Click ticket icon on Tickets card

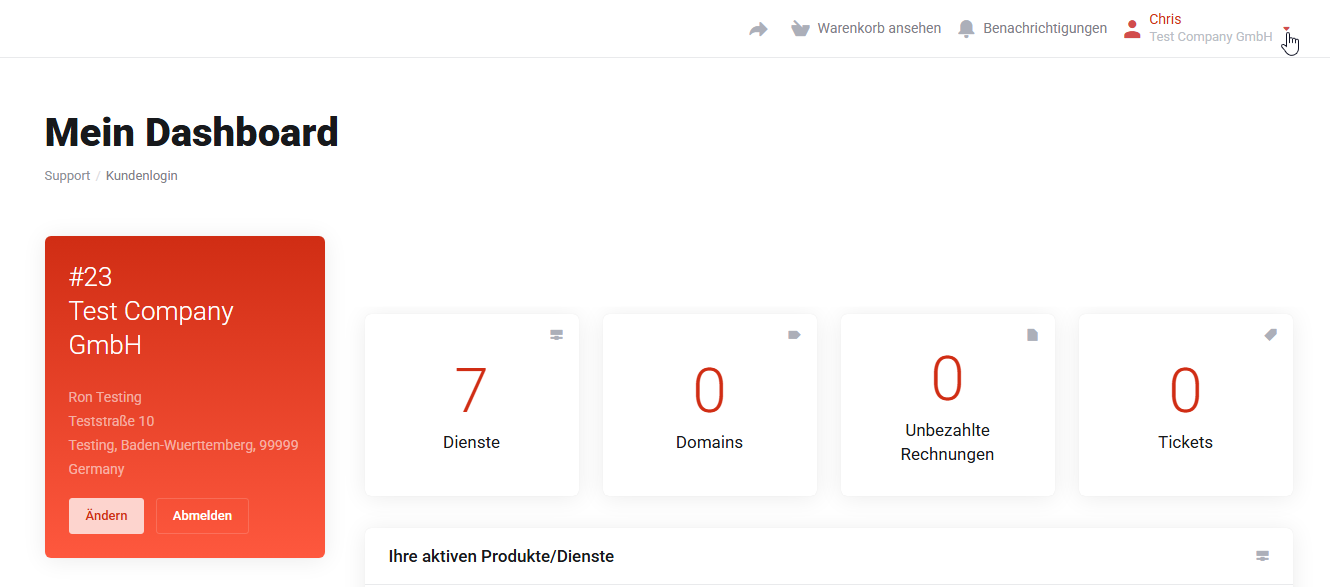tap(1271, 335)
